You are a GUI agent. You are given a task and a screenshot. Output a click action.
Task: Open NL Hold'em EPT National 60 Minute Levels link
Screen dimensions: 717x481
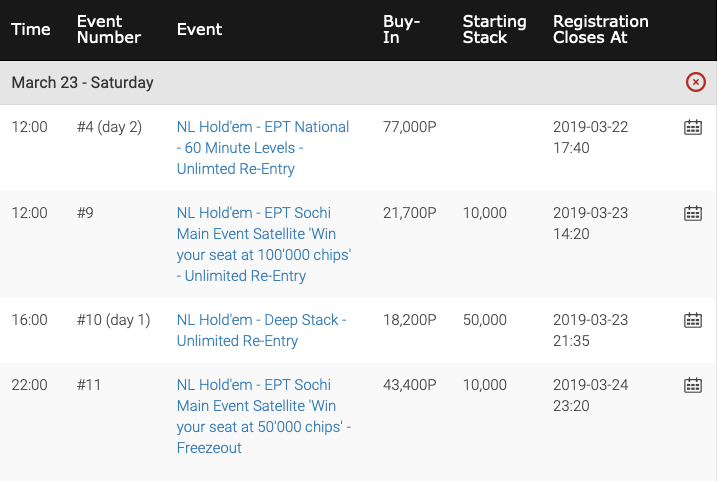click(x=263, y=148)
